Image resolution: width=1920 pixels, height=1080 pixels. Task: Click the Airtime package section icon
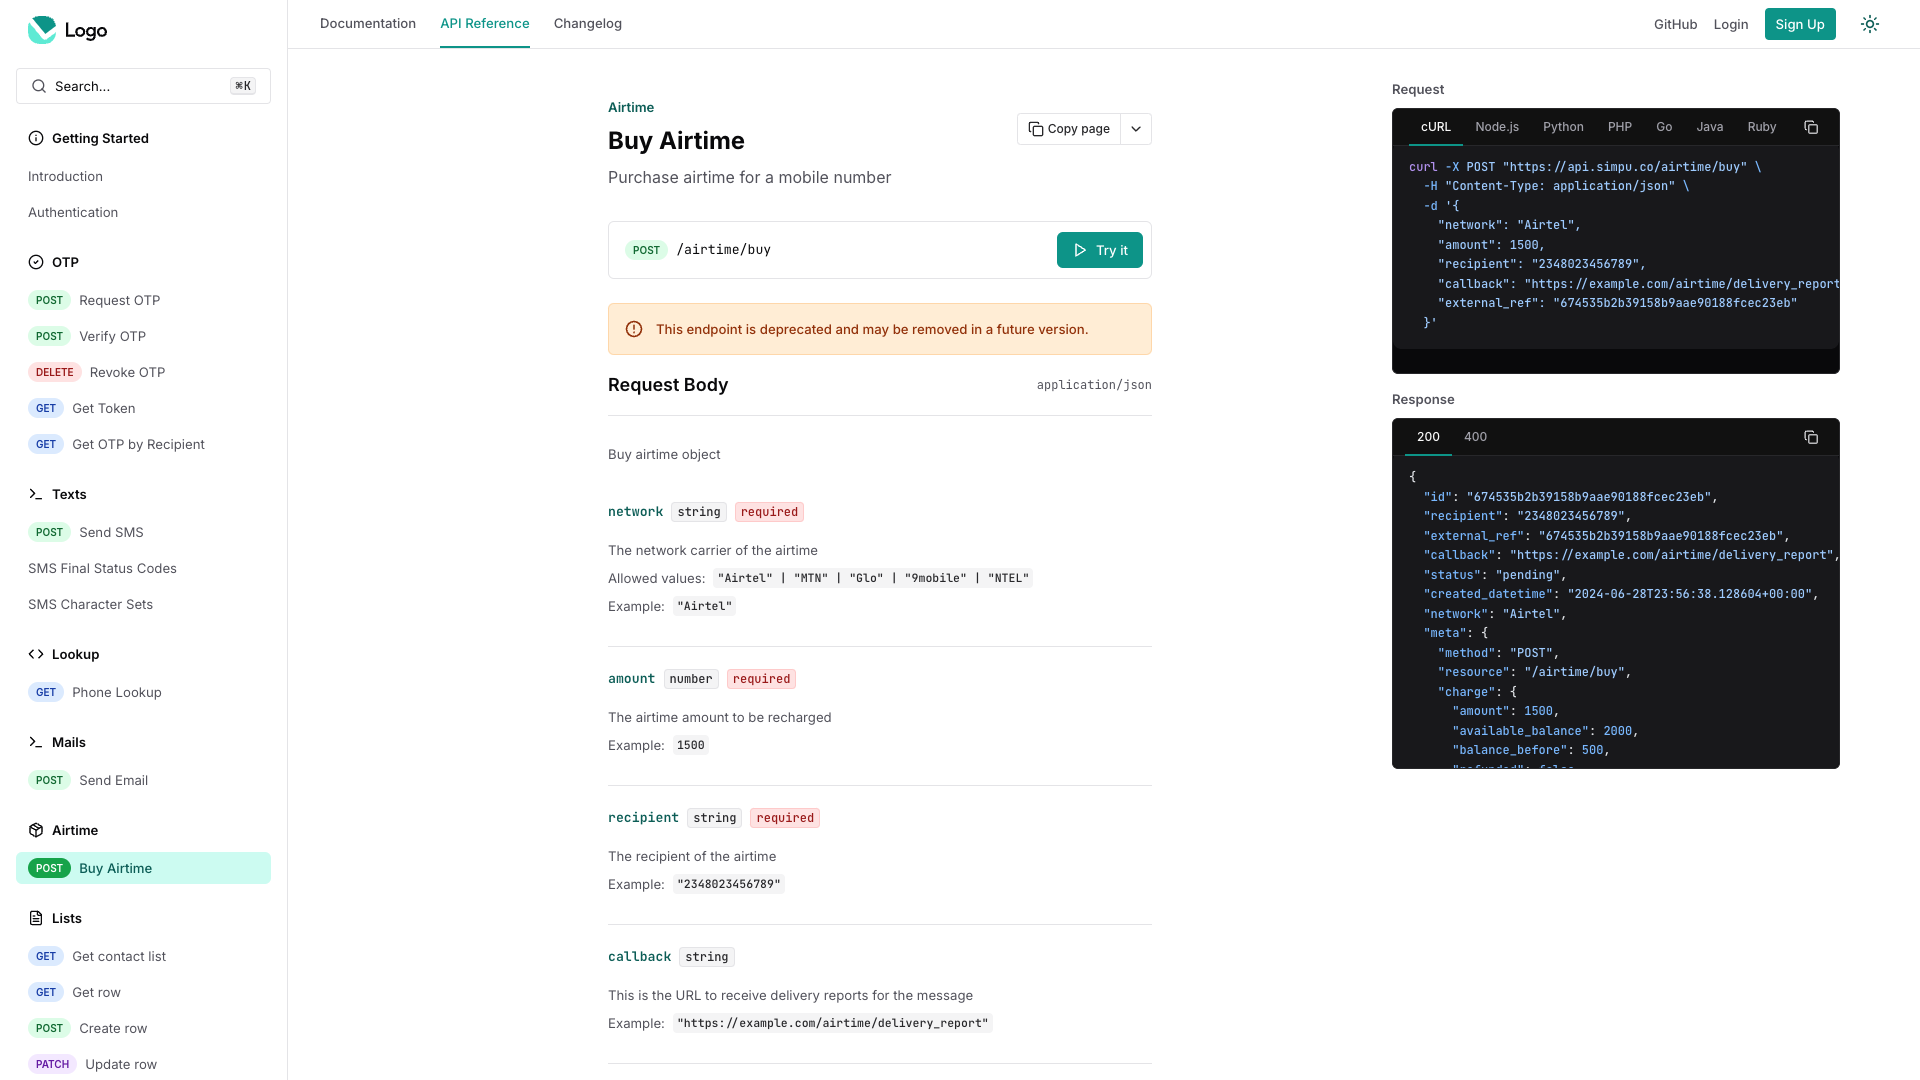pos(36,830)
